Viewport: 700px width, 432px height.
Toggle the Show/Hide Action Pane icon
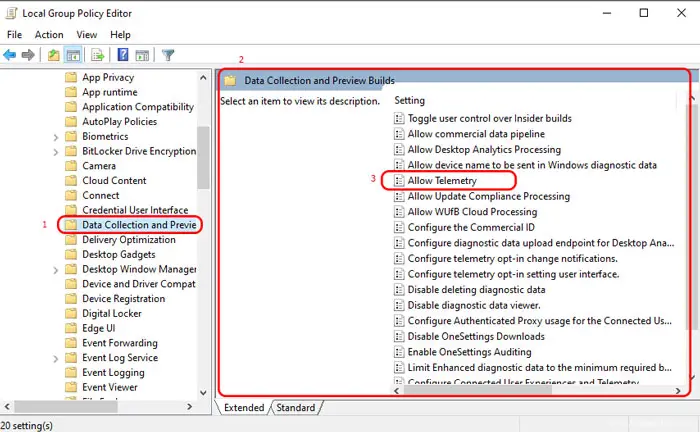click(x=142, y=55)
